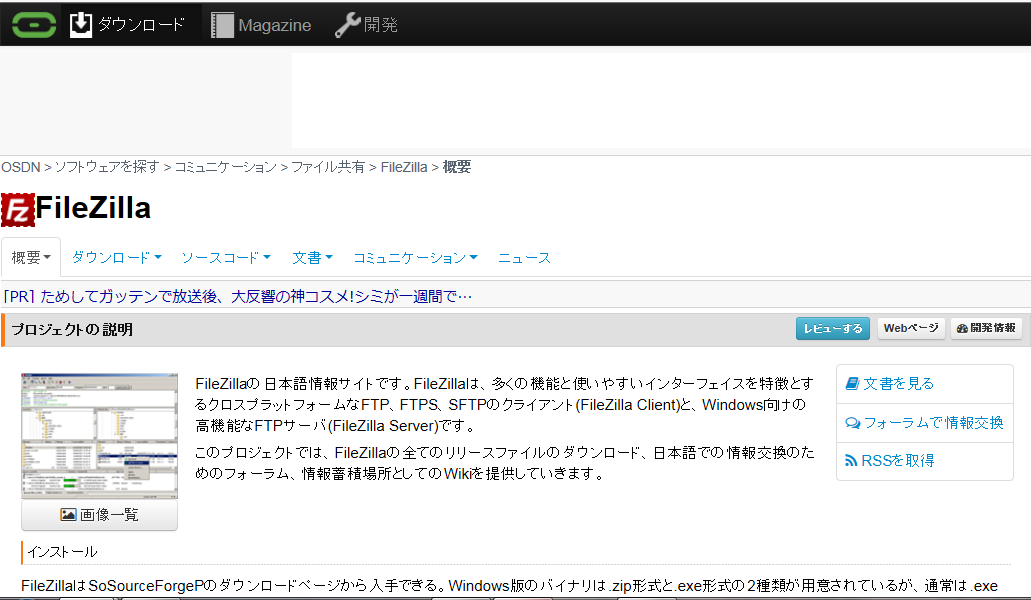
Task: Expand the ソースコード dropdown menu
Action: 225,257
